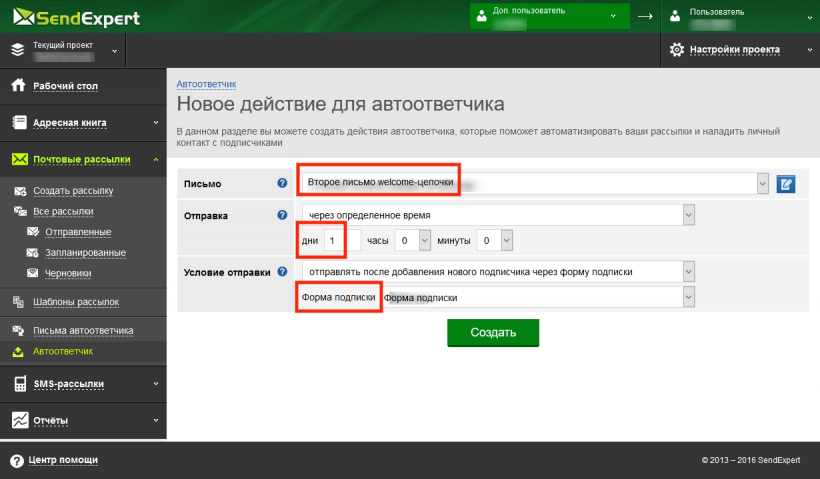Open the Письмо letter dropdown

pyautogui.click(x=762, y=184)
